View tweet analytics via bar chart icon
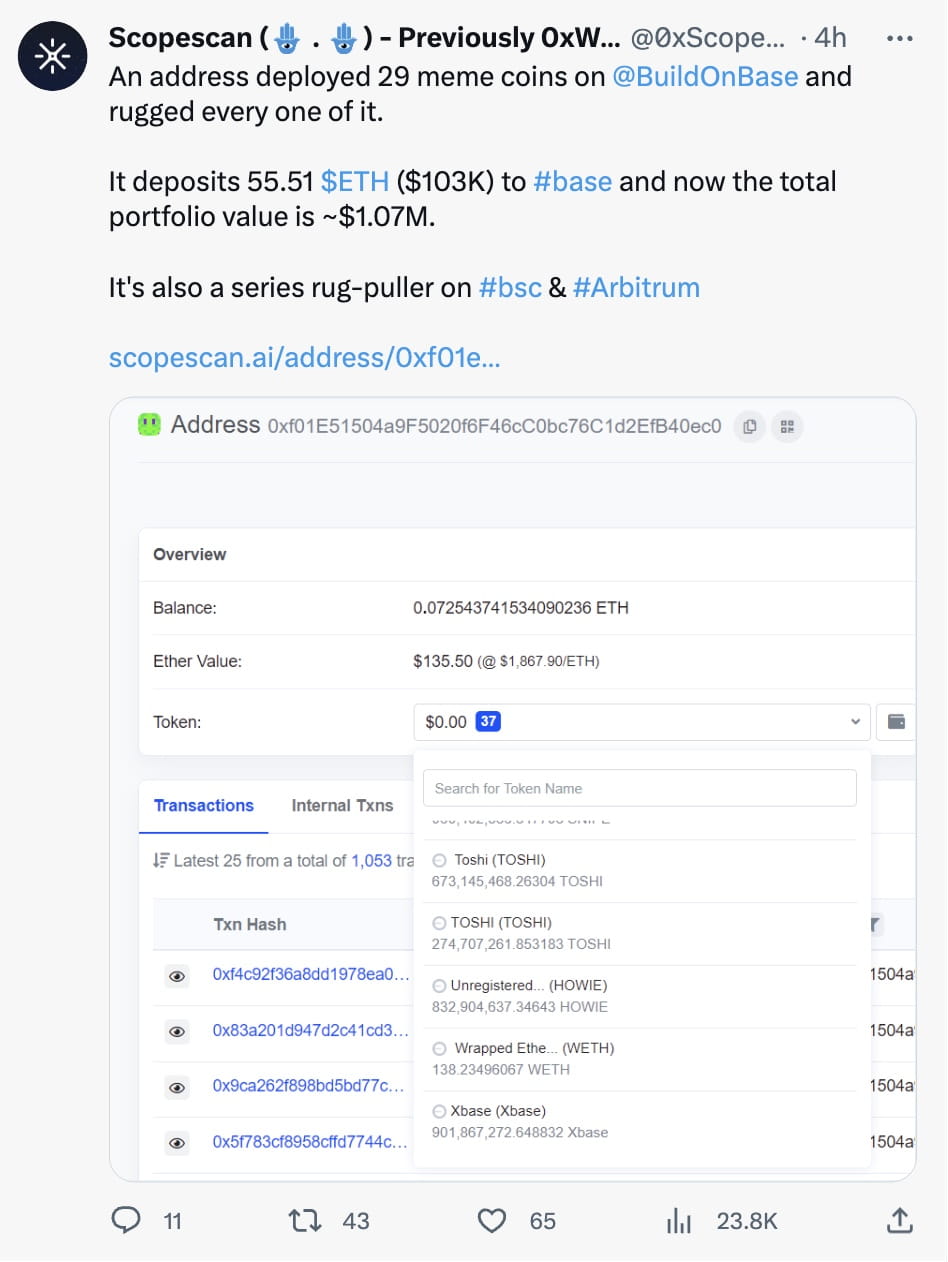The image size is (948, 1262). pos(679,1220)
